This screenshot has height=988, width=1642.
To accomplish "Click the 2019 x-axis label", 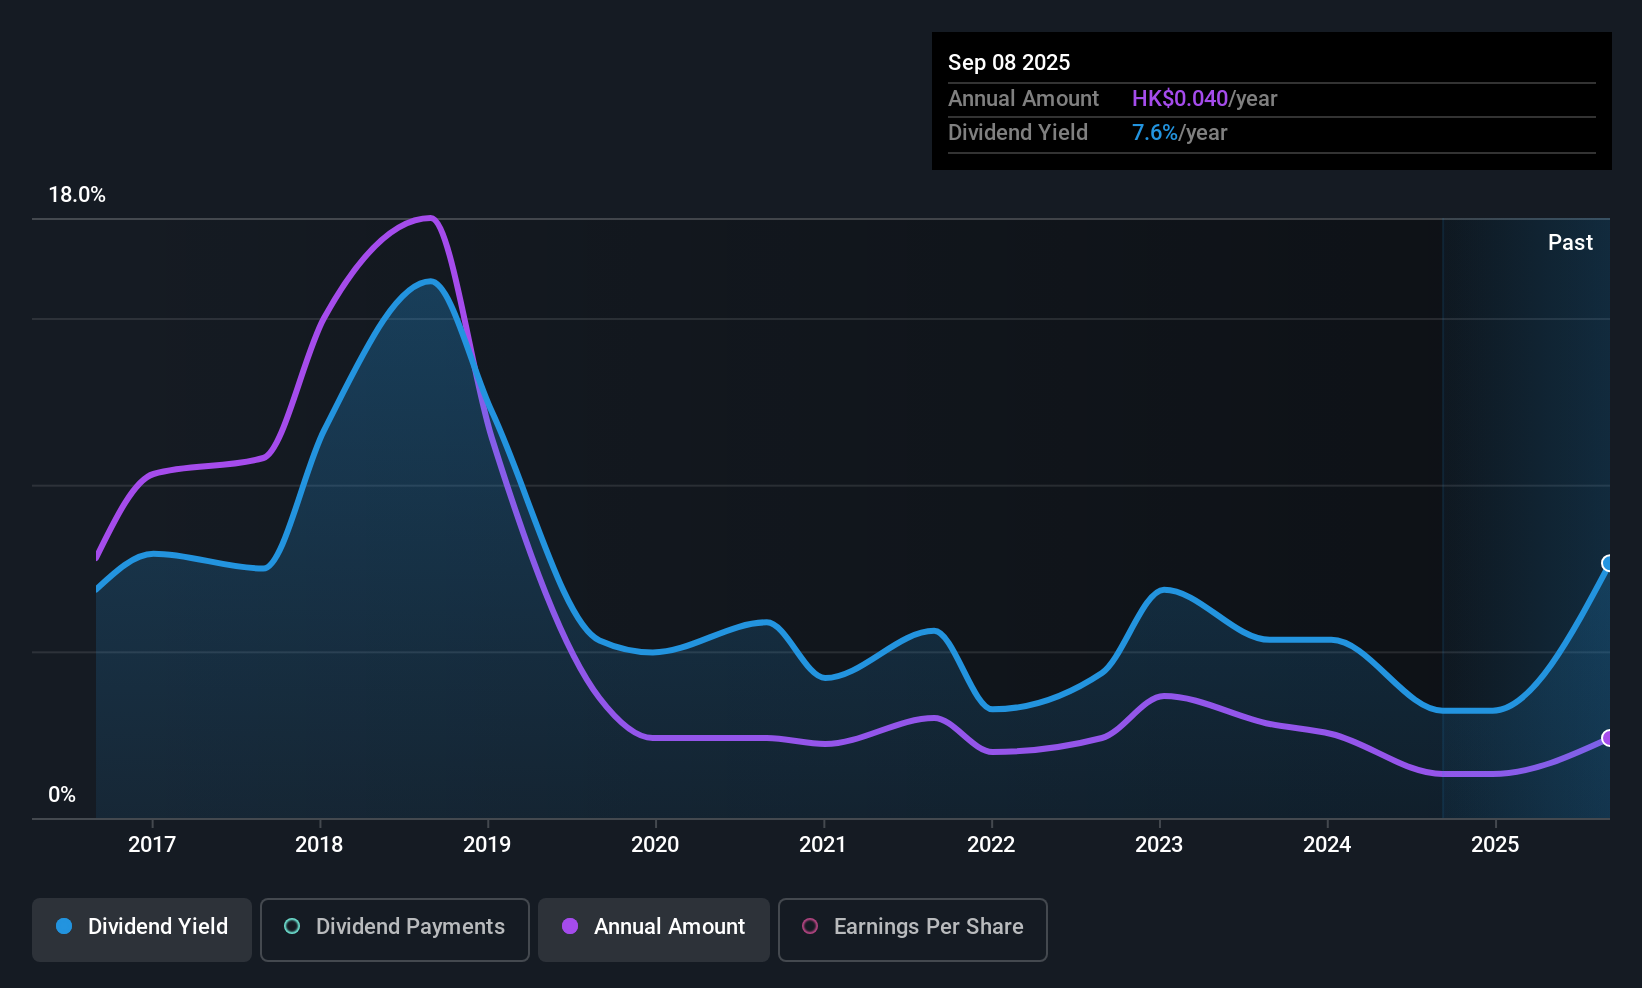I will pos(487,845).
